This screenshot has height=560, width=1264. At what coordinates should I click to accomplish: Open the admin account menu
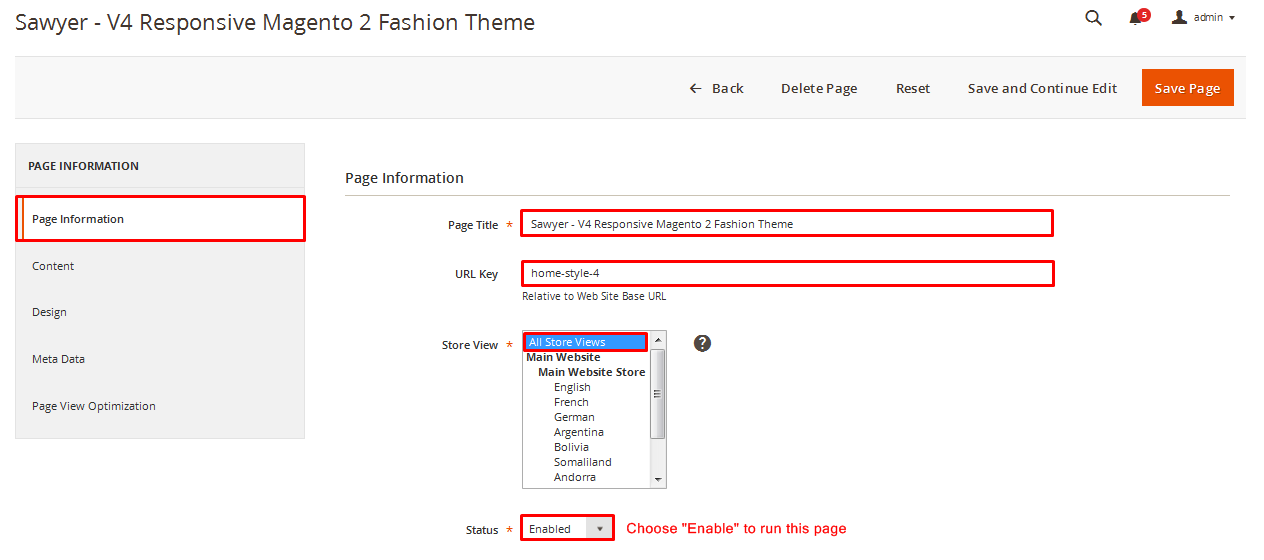point(1204,18)
